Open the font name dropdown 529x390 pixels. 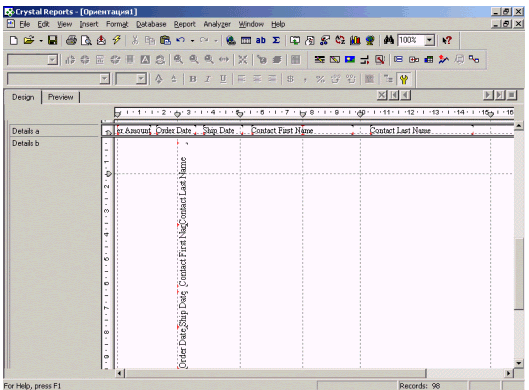click(105, 79)
